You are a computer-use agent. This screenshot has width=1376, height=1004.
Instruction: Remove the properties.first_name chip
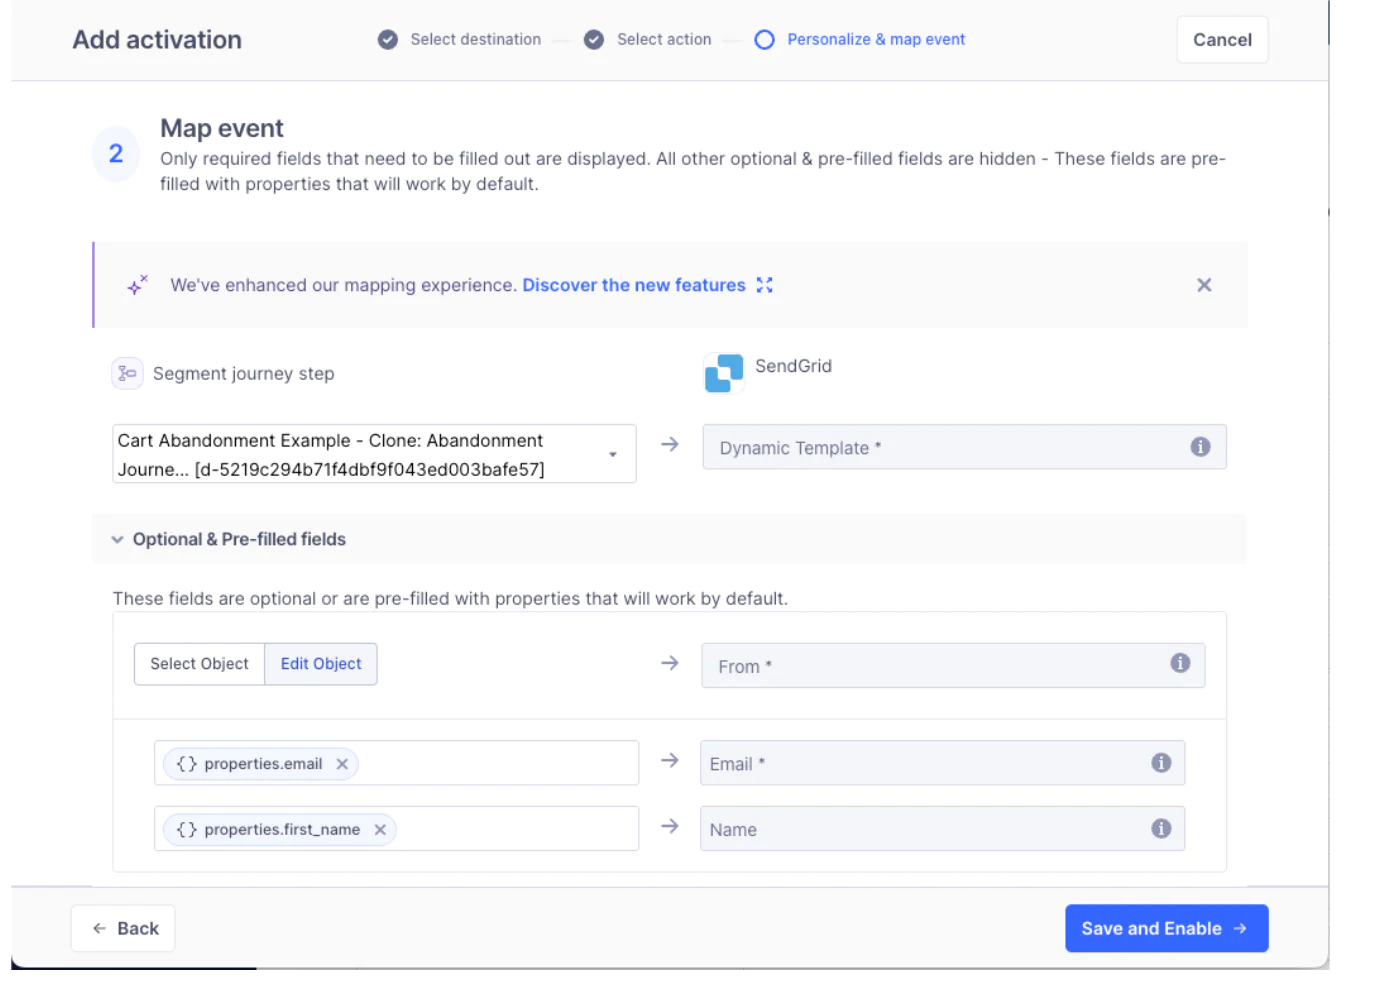(x=380, y=830)
